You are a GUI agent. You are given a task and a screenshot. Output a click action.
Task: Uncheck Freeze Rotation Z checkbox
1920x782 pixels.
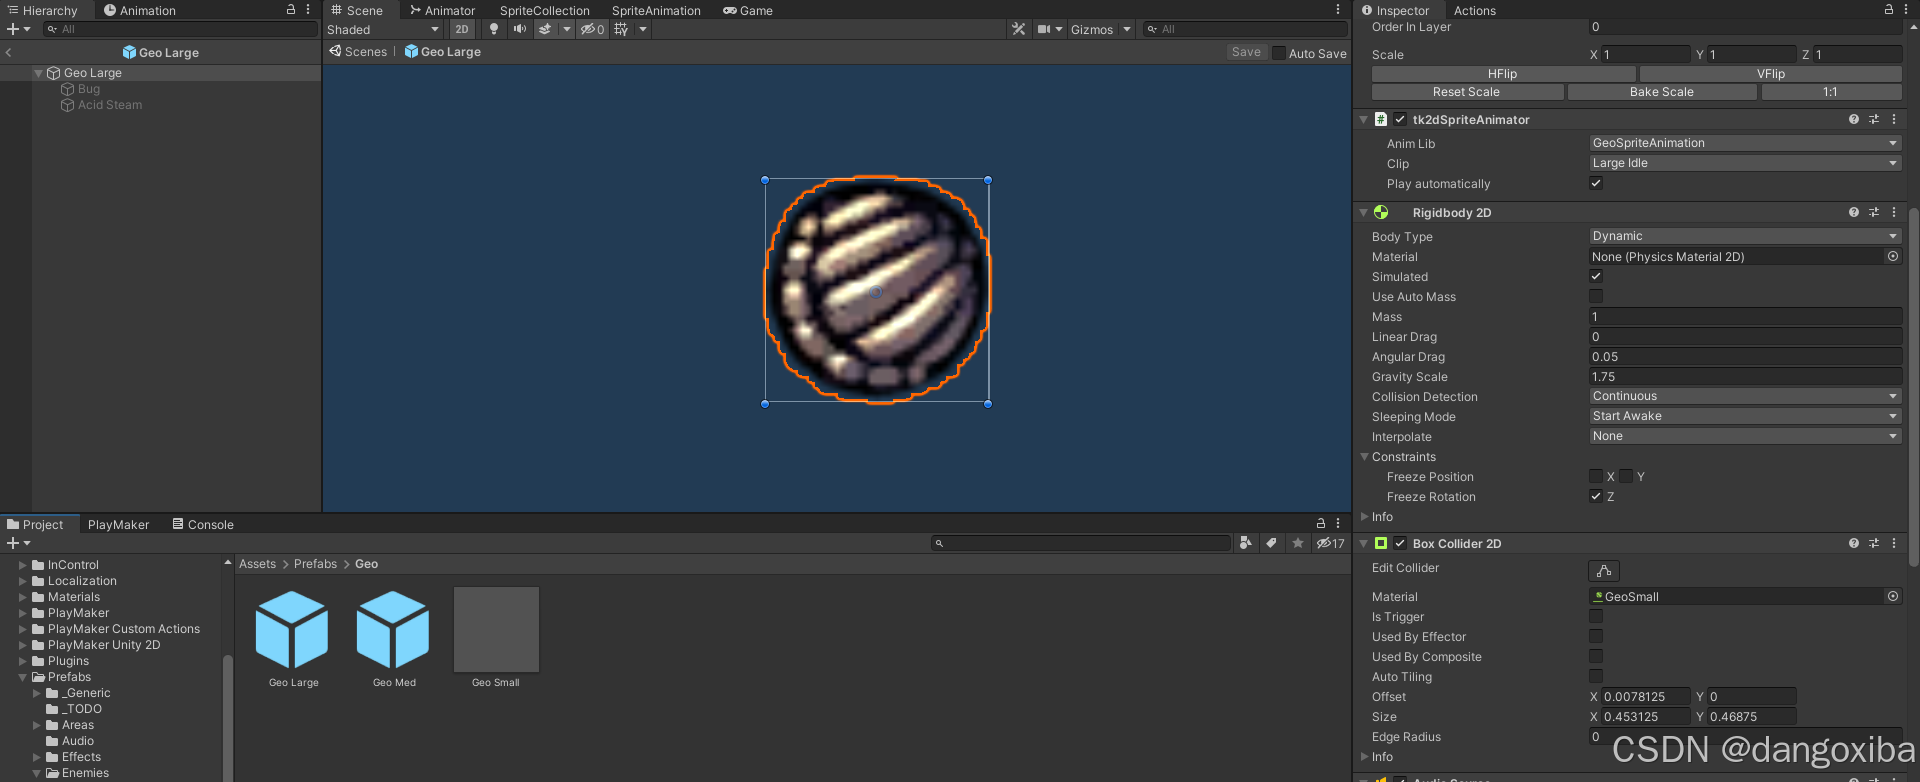tap(1596, 496)
